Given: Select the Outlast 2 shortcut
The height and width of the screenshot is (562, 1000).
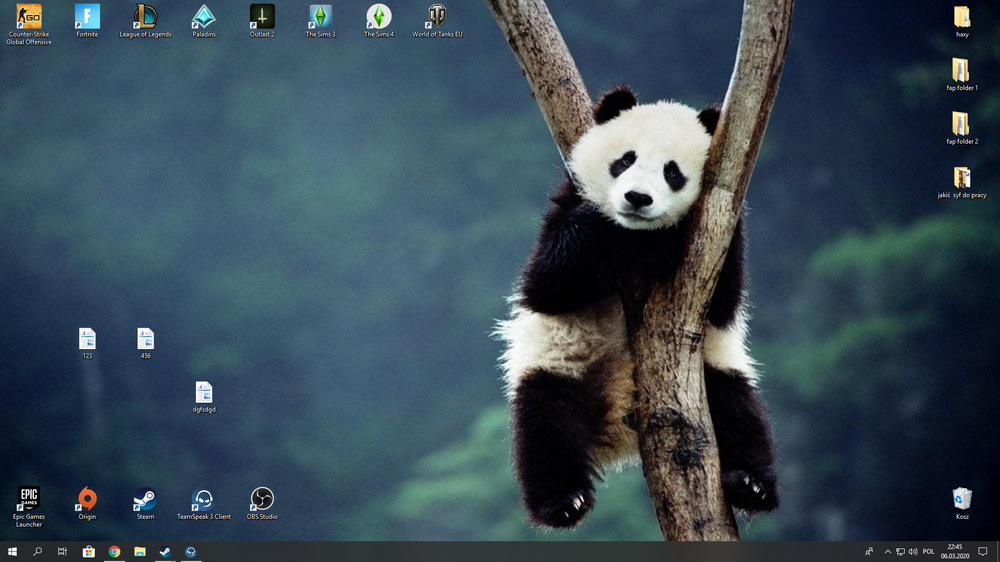Looking at the screenshot, I should tap(262, 20).
